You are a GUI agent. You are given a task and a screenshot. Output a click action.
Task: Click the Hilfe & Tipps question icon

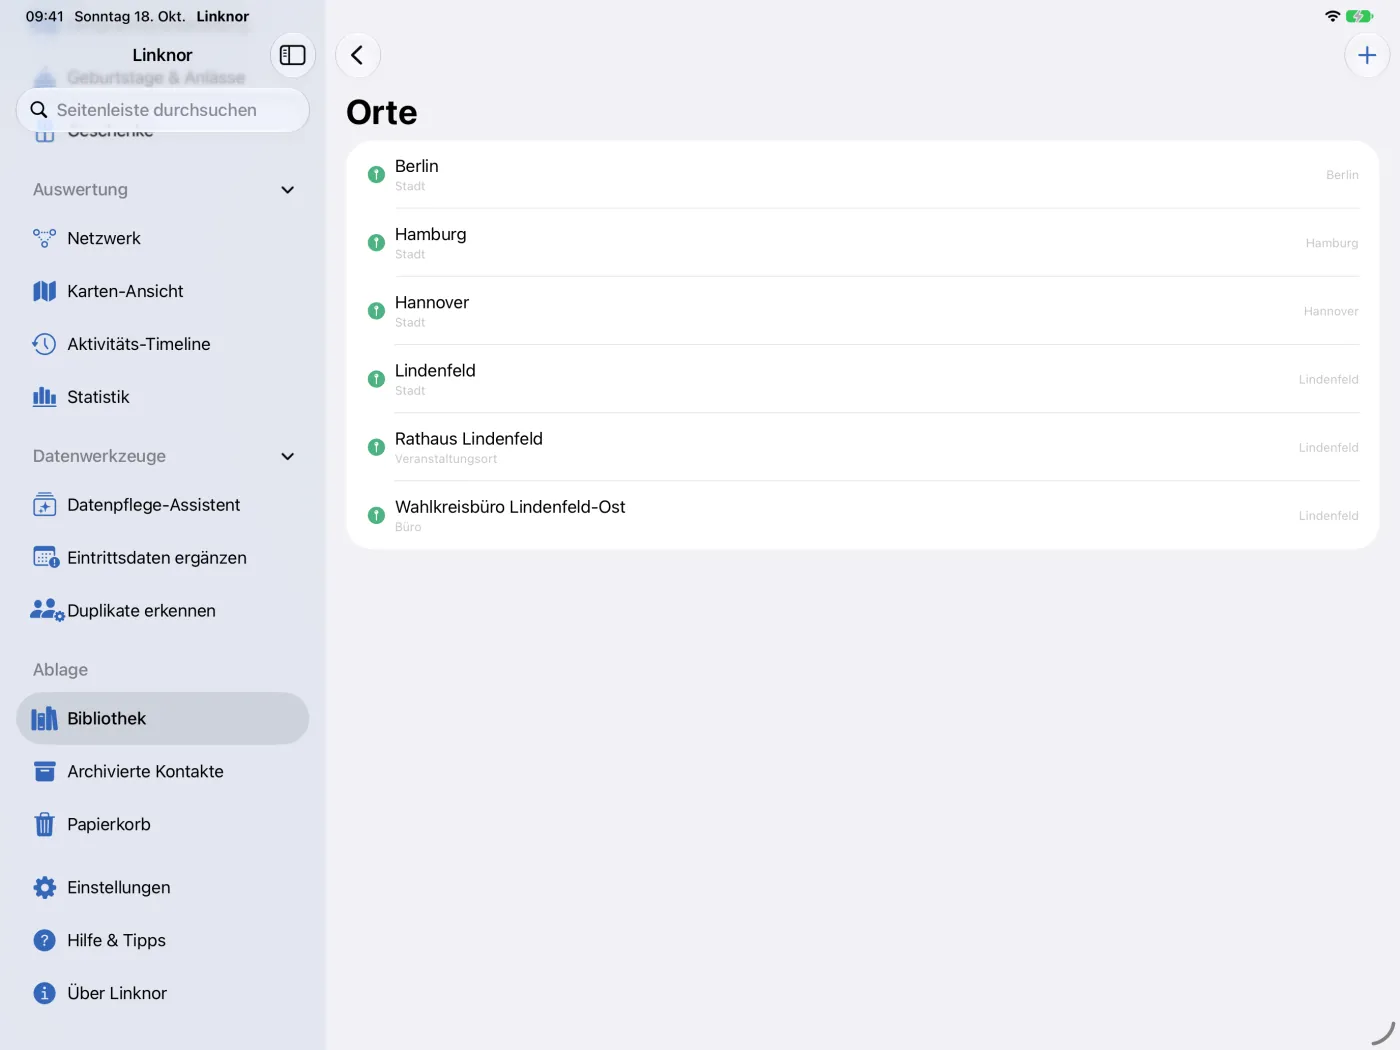(x=44, y=940)
